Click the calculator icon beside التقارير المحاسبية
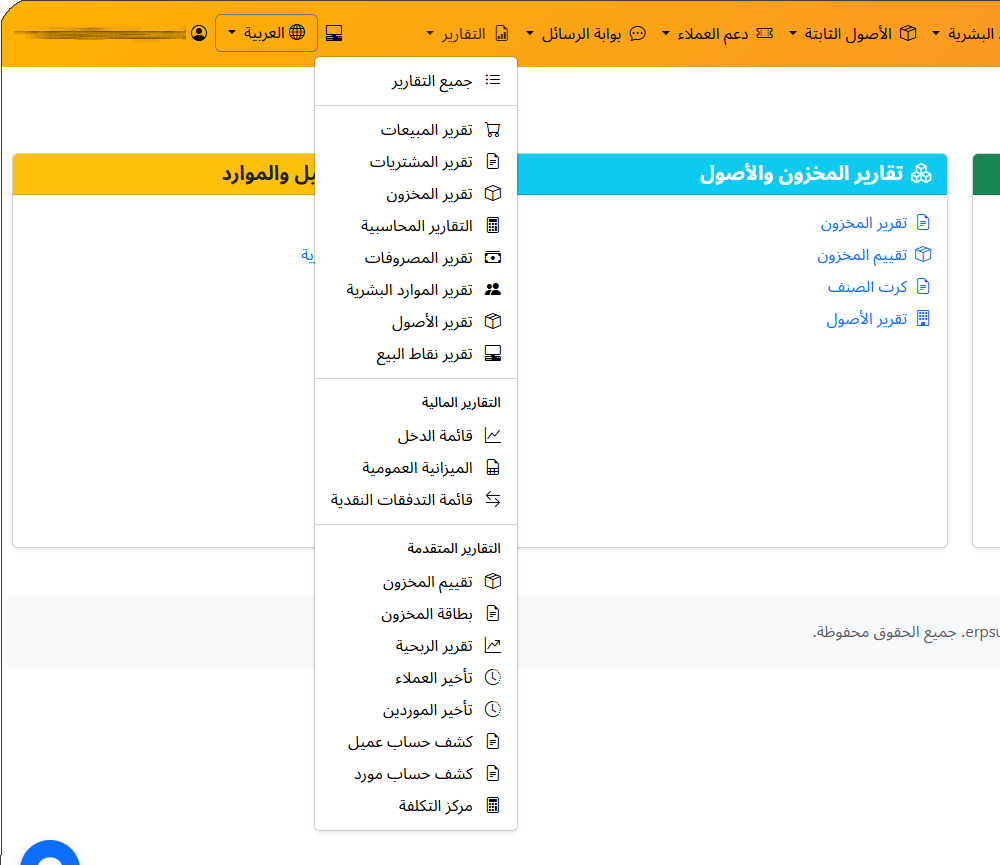Screen dimensions: 1000x865 (492, 225)
